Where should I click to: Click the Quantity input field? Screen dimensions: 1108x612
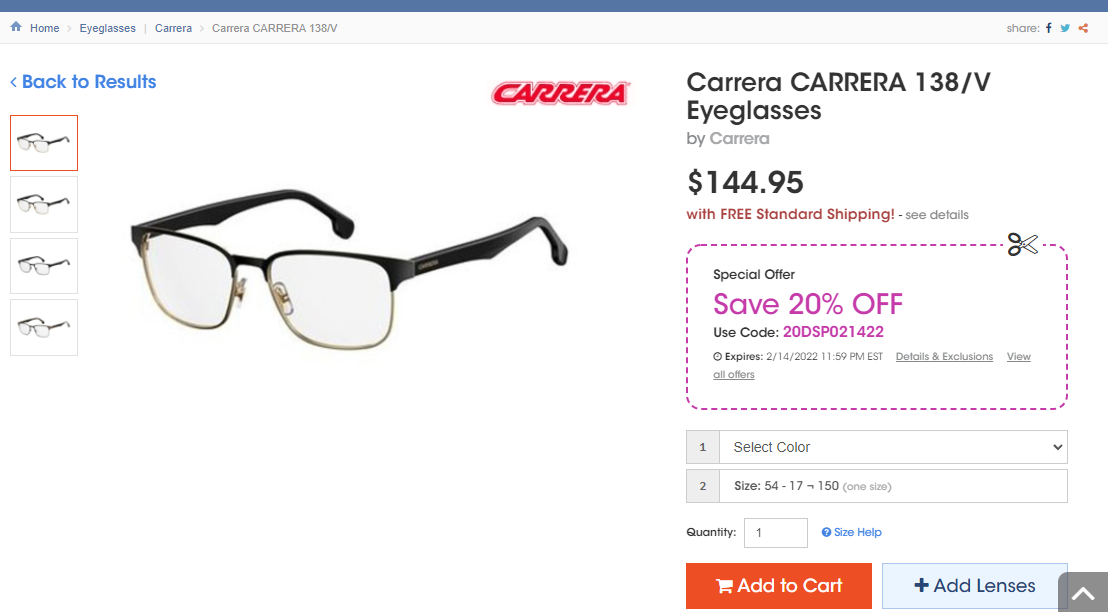pyautogui.click(x=775, y=533)
